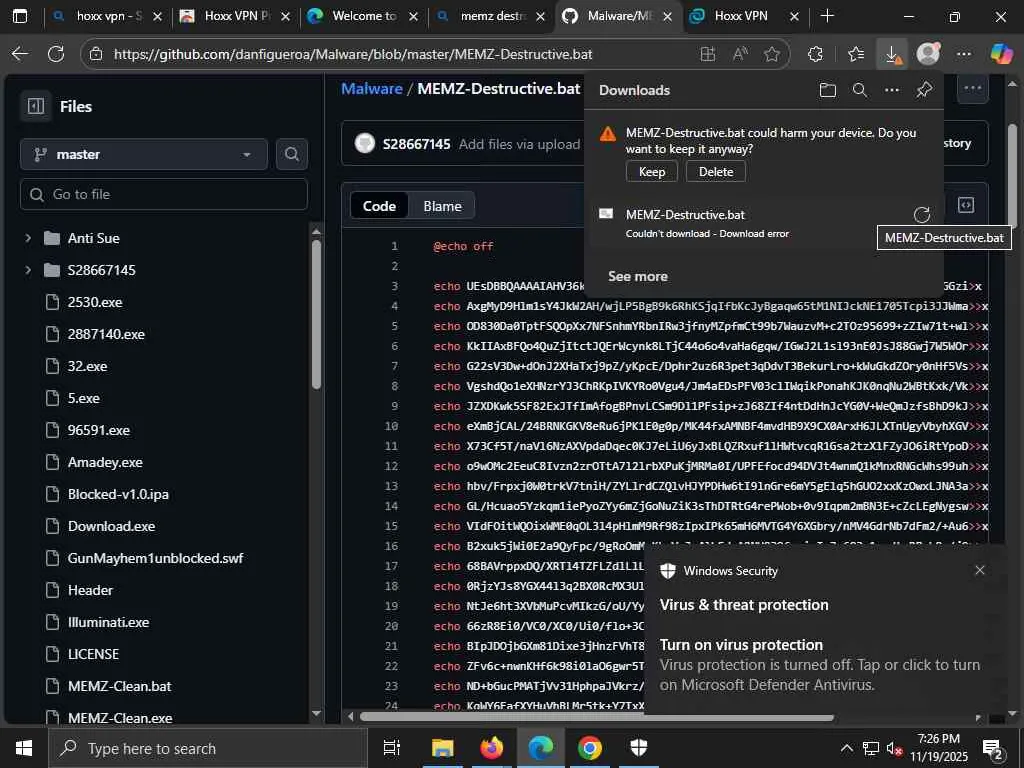Viewport: 1024px width, 768px height.
Task: Click the code horizontal scrollbar
Action: (x=597, y=717)
